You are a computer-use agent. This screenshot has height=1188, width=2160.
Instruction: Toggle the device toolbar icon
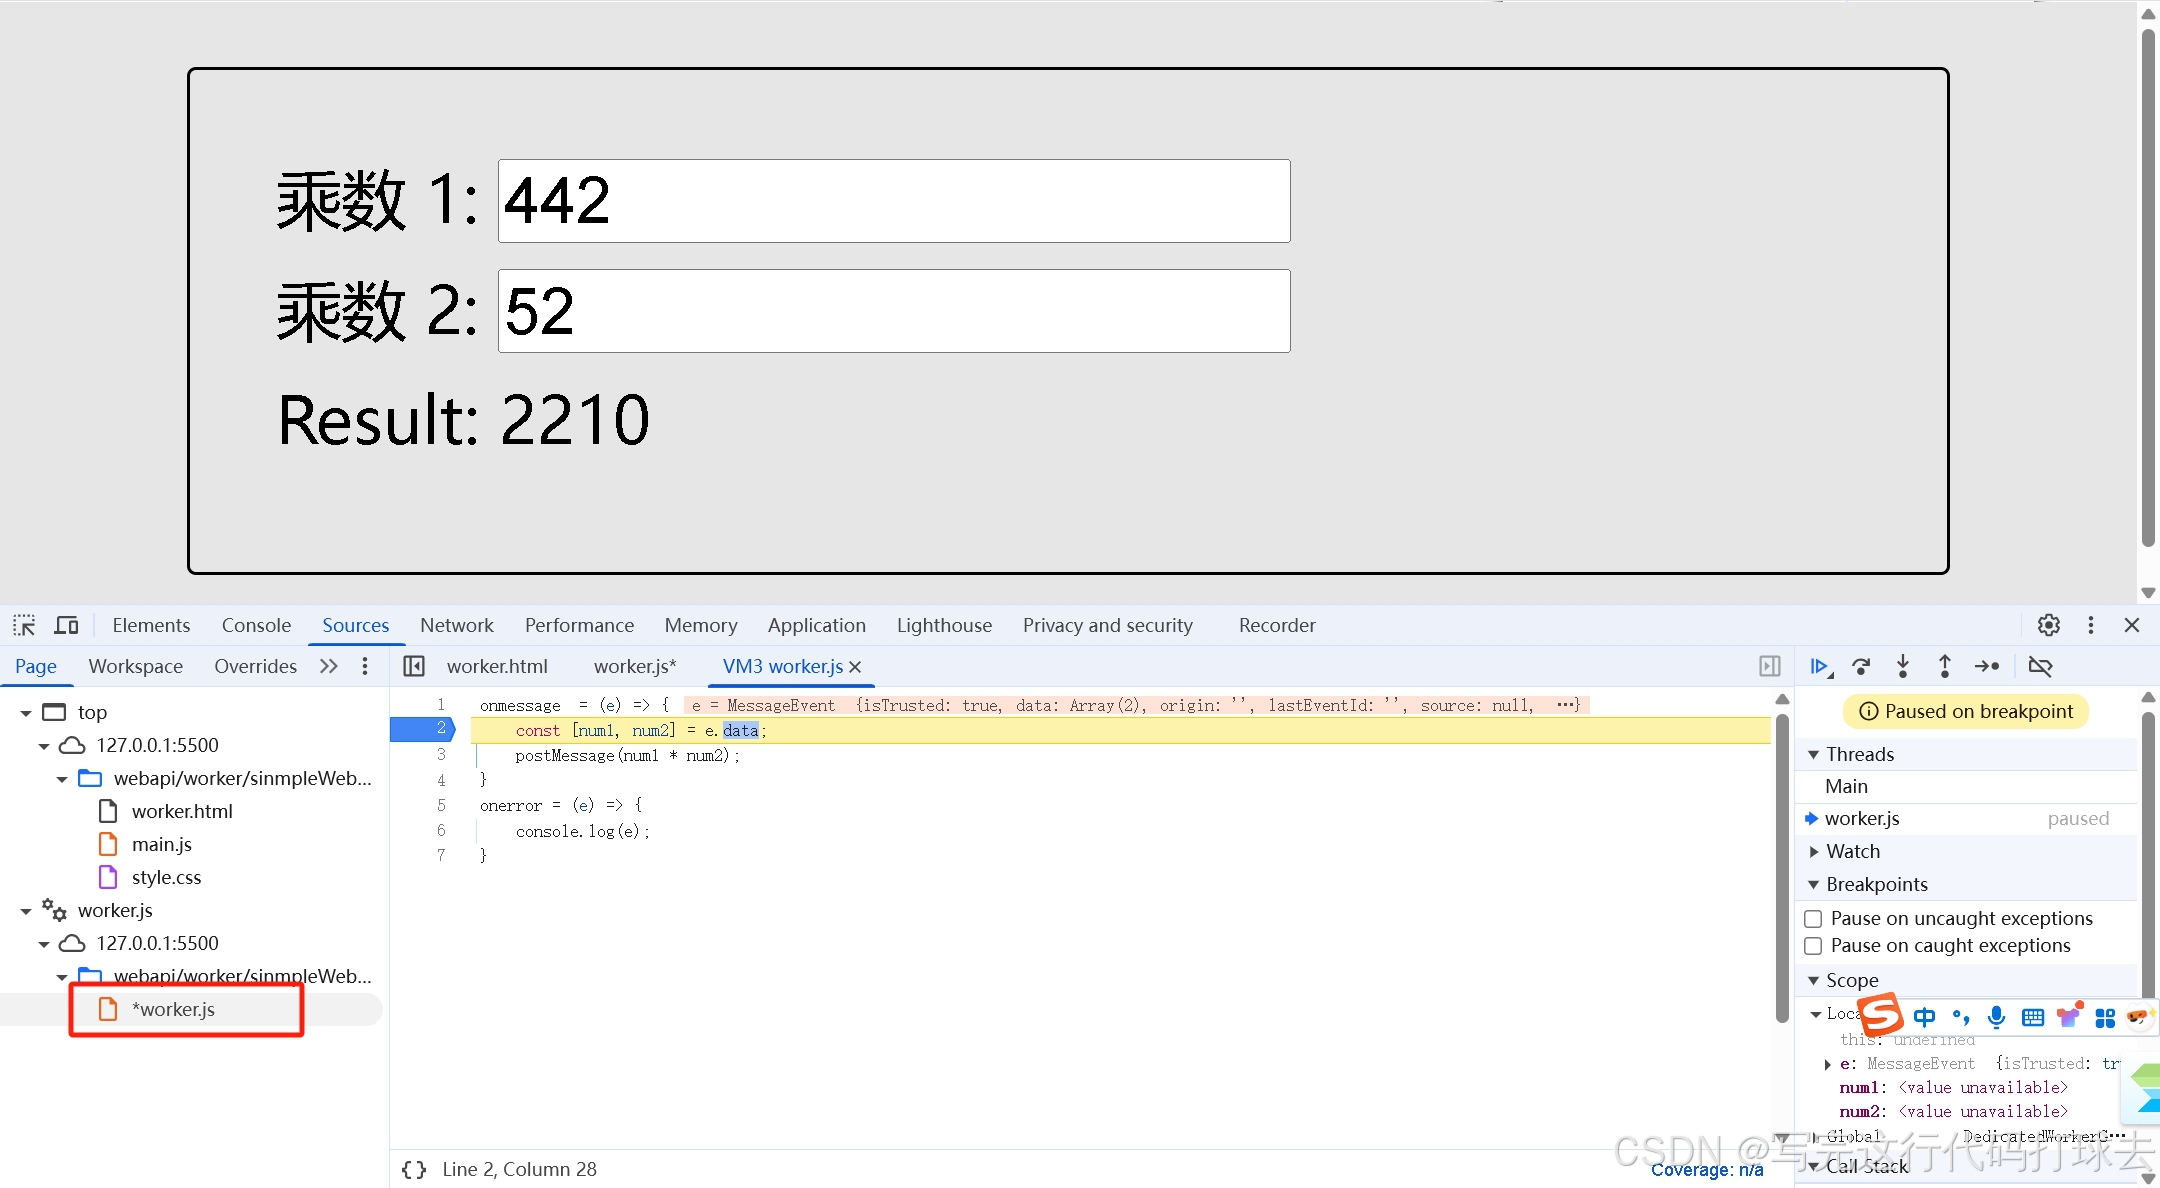[x=66, y=625]
